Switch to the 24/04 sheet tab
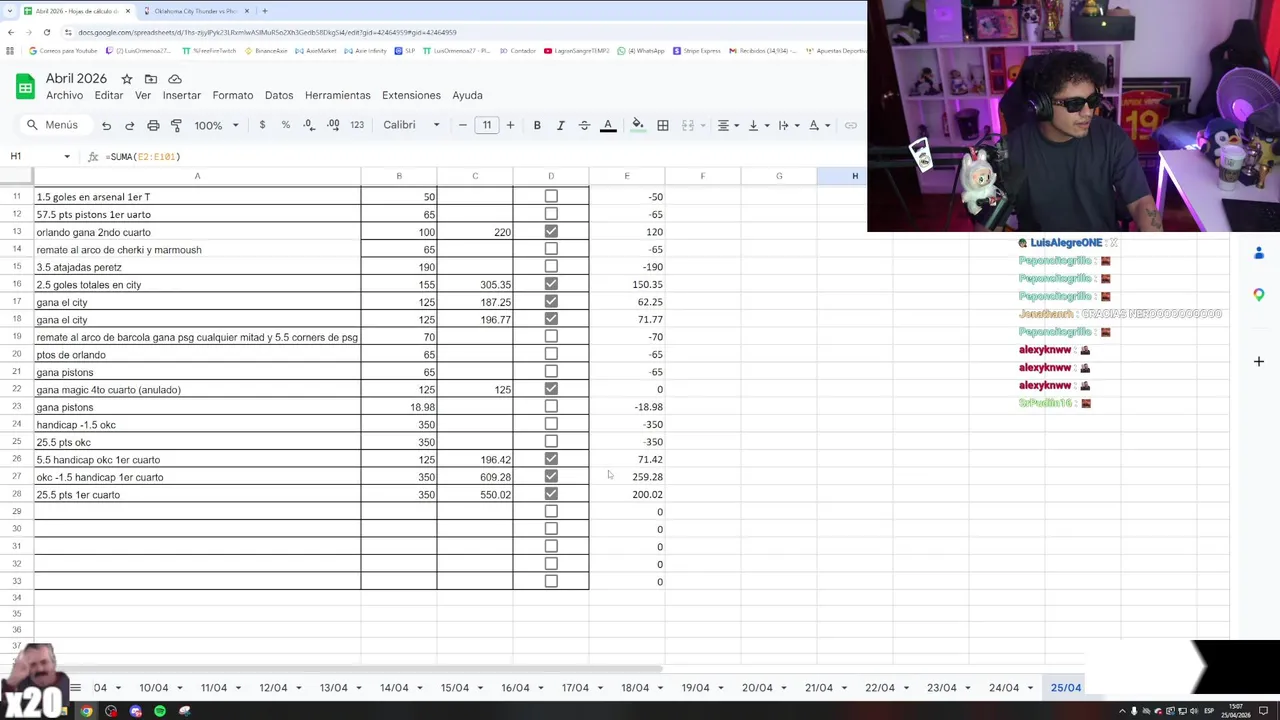The height and width of the screenshot is (720, 1280). (1004, 688)
